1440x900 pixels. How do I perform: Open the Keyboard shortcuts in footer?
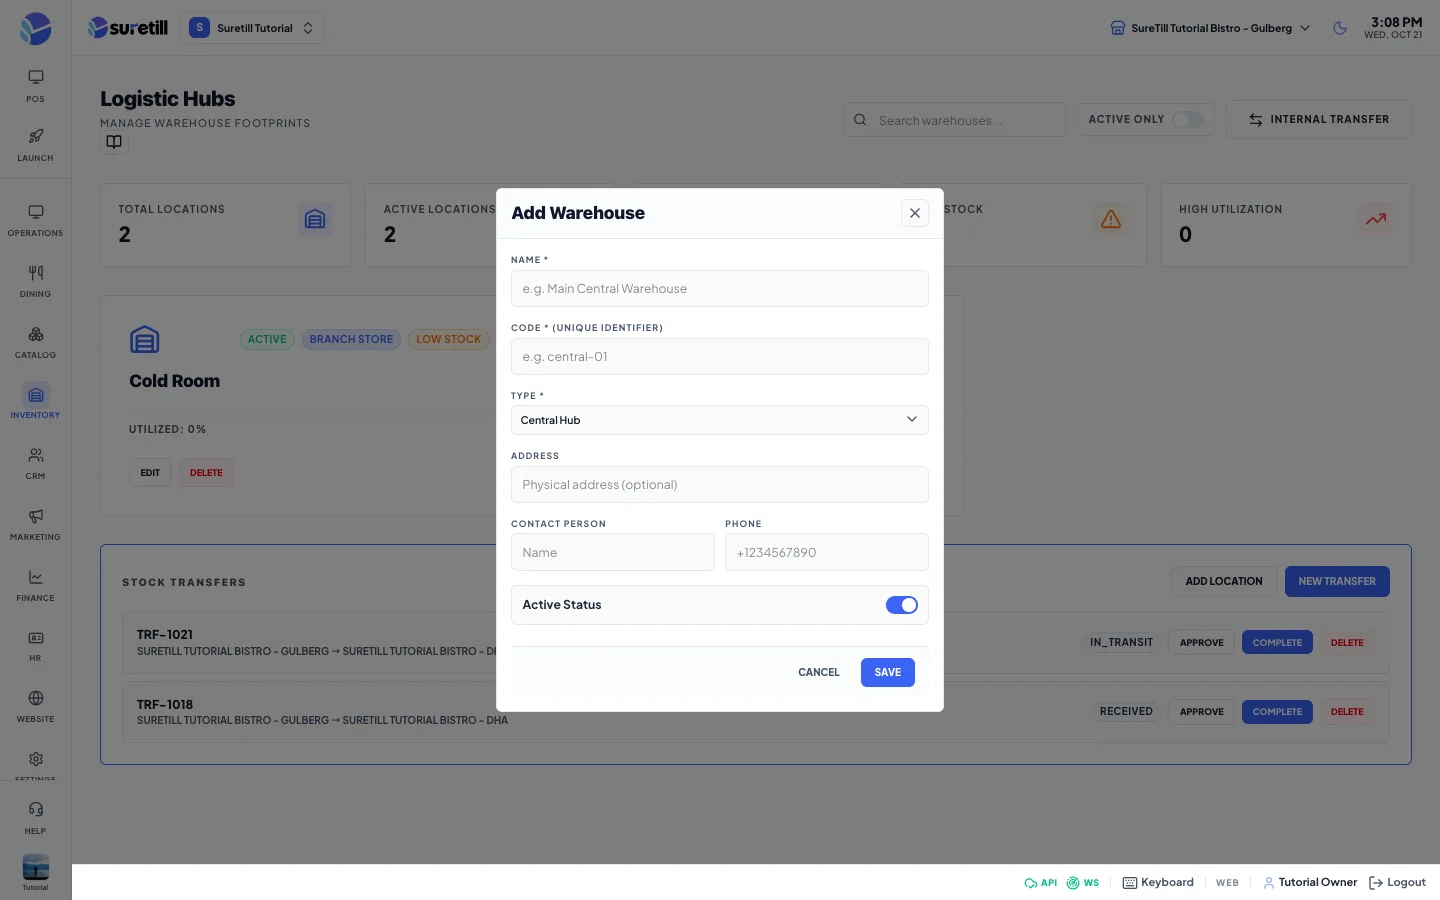tap(1158, 883)
